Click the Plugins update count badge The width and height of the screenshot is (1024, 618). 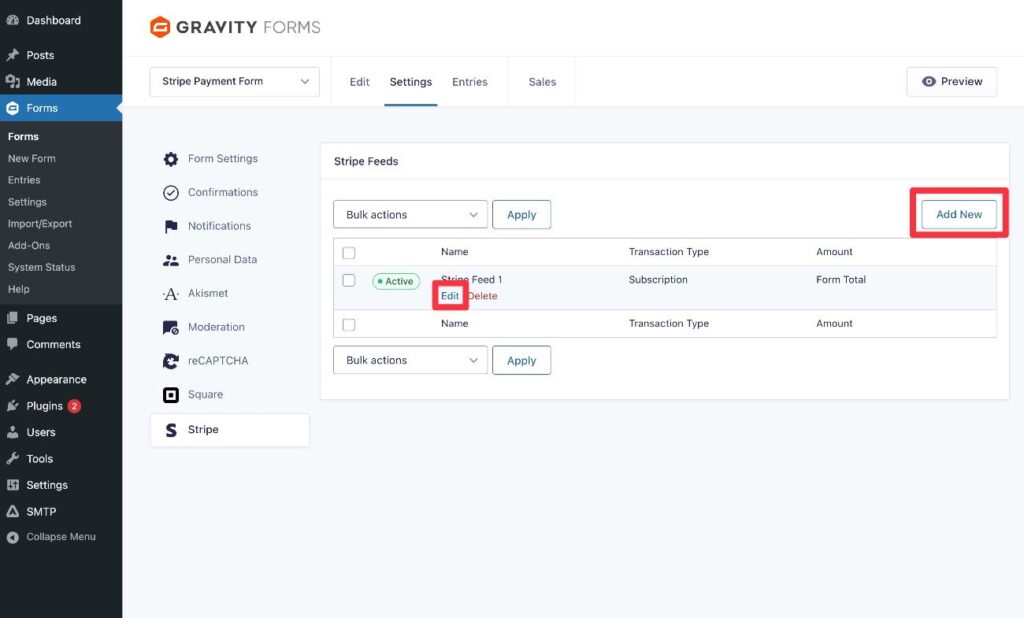pyautogui.click(x=74, y=406)
